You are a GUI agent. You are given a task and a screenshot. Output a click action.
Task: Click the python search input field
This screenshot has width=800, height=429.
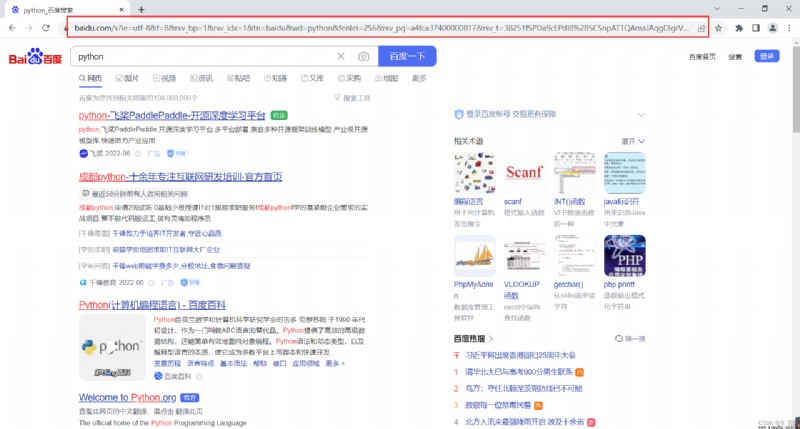[204, 56]
